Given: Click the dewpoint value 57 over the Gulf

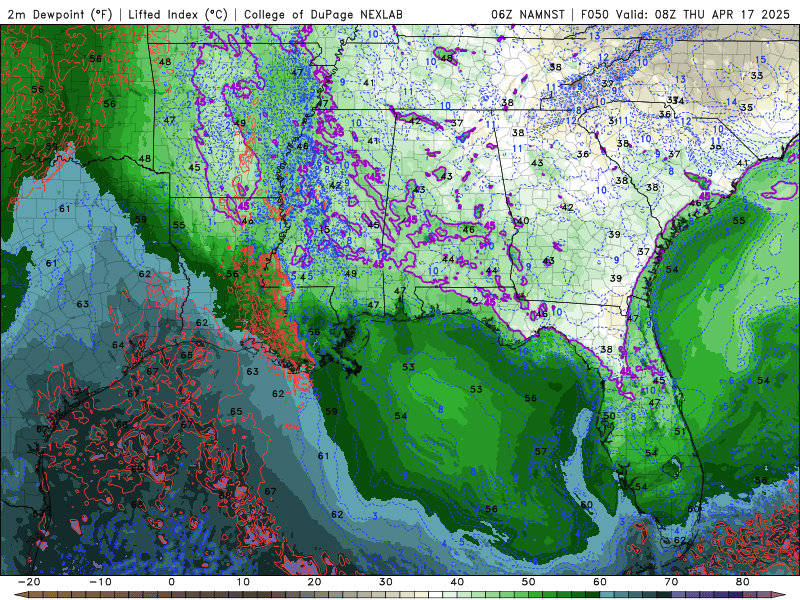Looking at the screenshot, I should (x=541, y=451).
